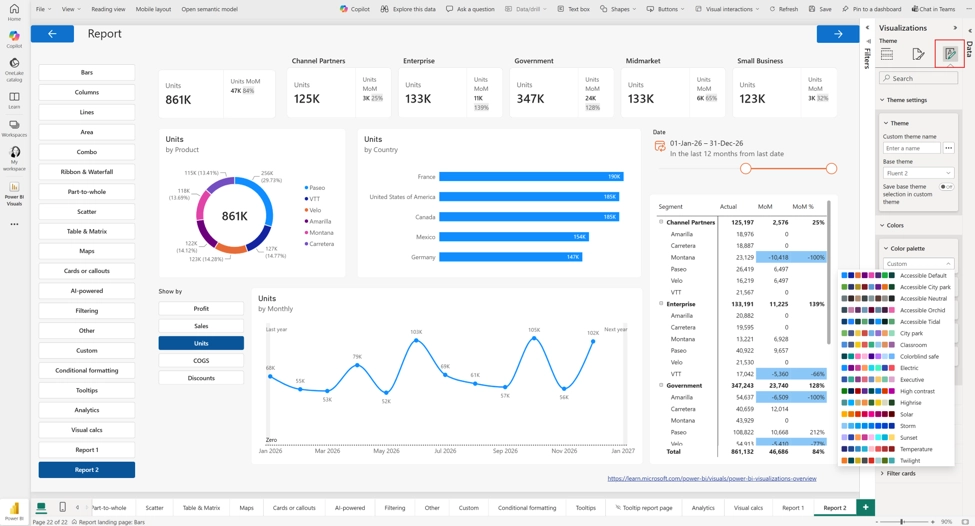Open the File menu
Image resolution: width=975 pixels, height=526 pixels.
click(42, 9)
